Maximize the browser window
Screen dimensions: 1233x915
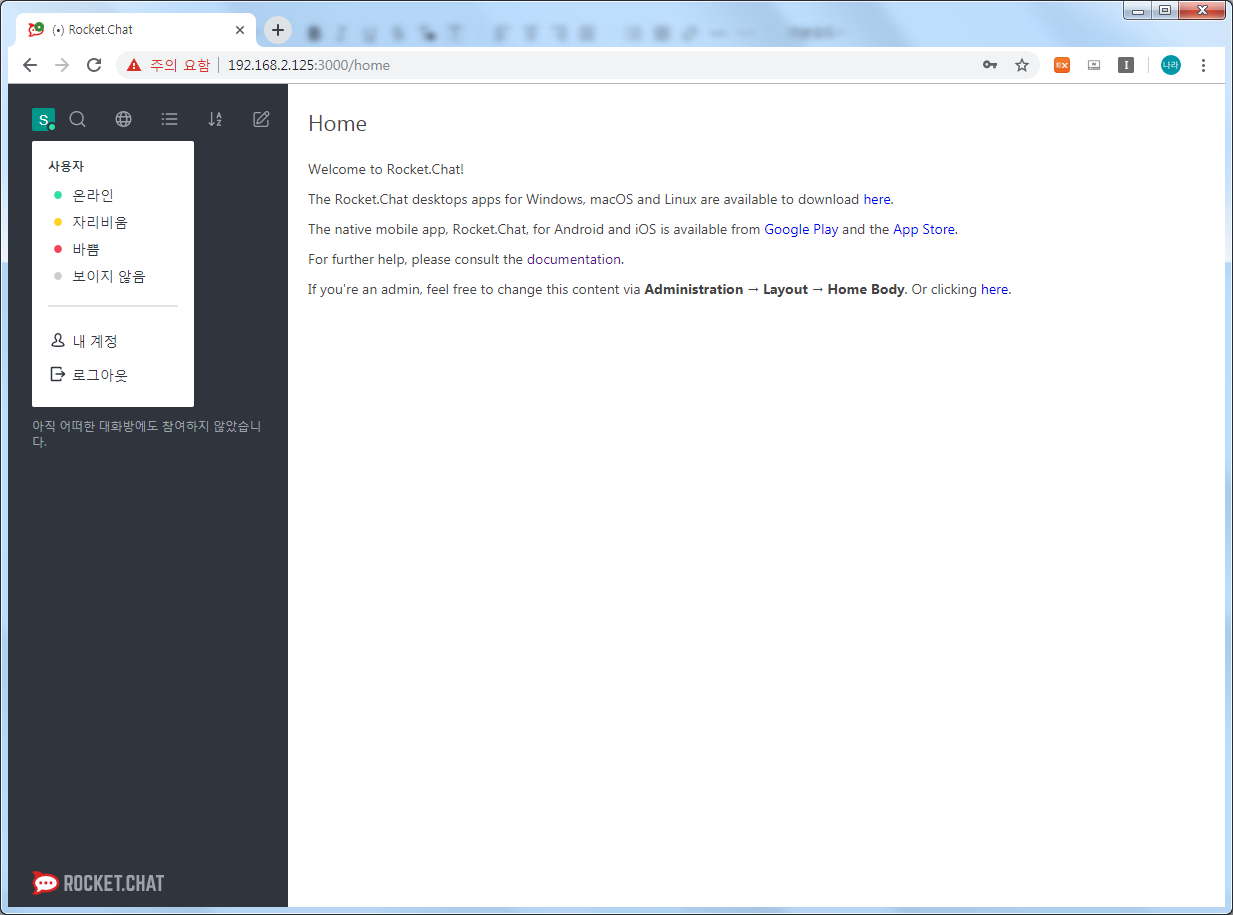click(x=1165, y=10)
